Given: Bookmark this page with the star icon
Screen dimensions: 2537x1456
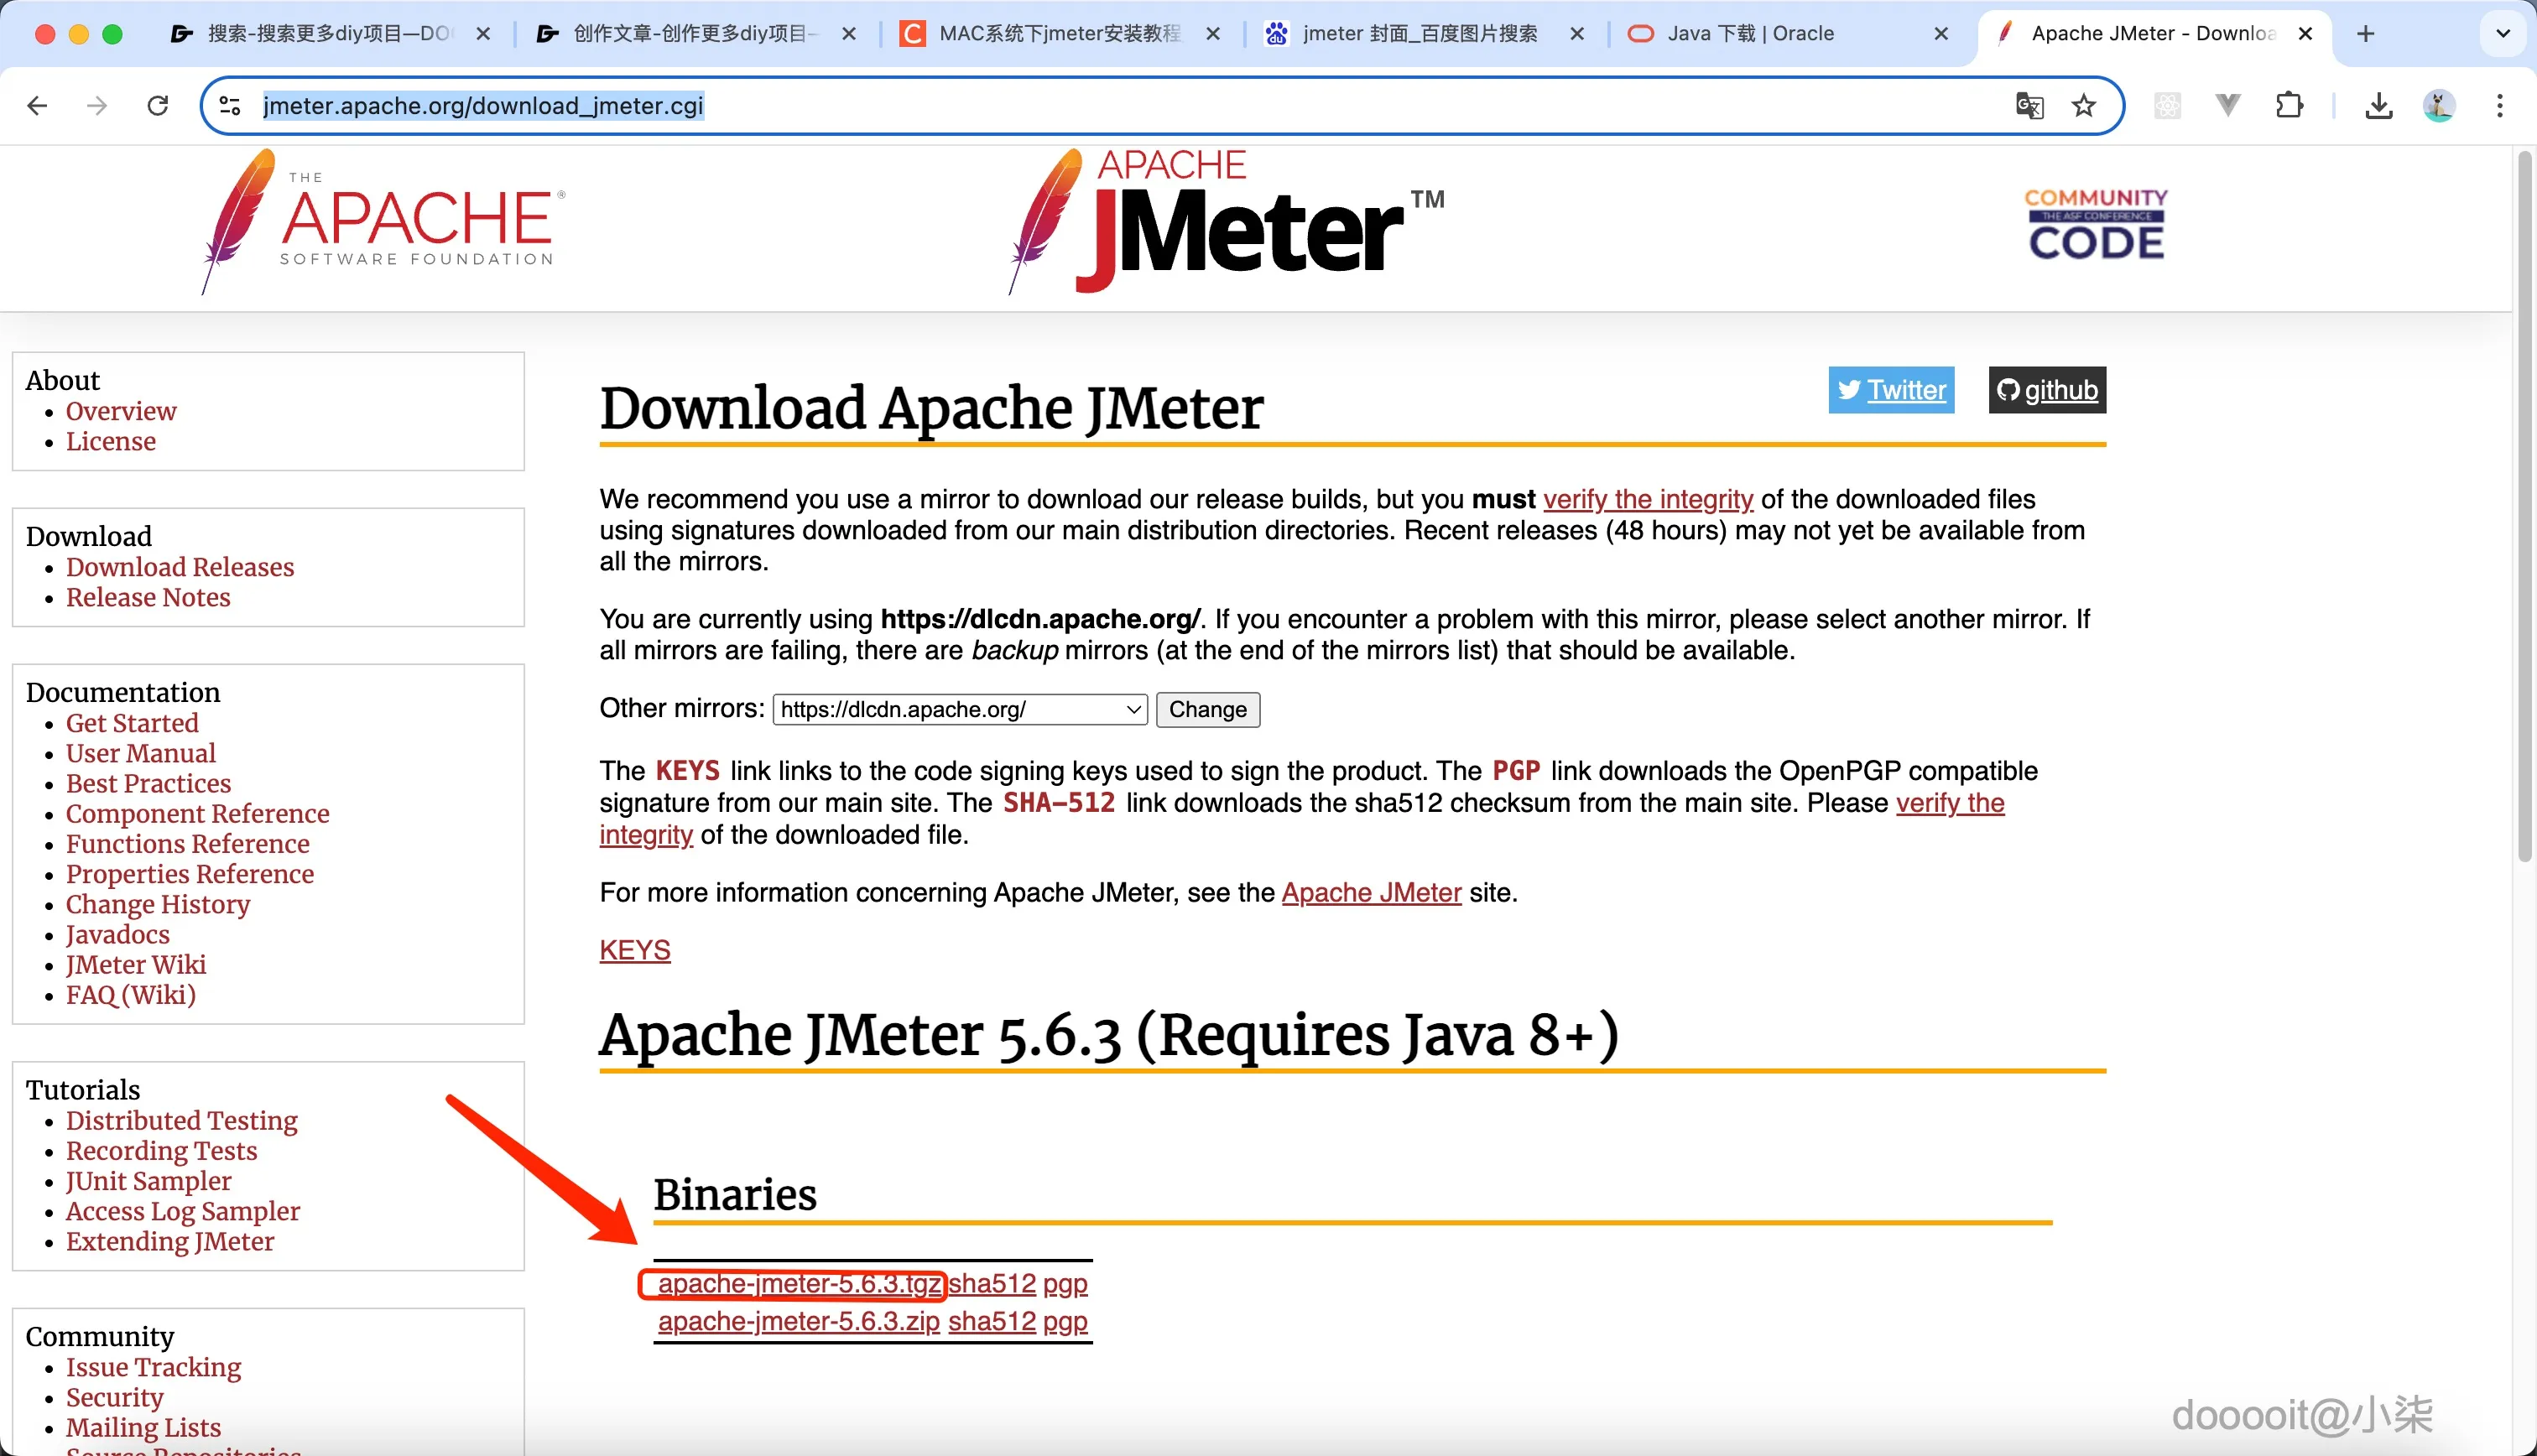Looking at the screenshot, I should click(x=2083, y=105).
